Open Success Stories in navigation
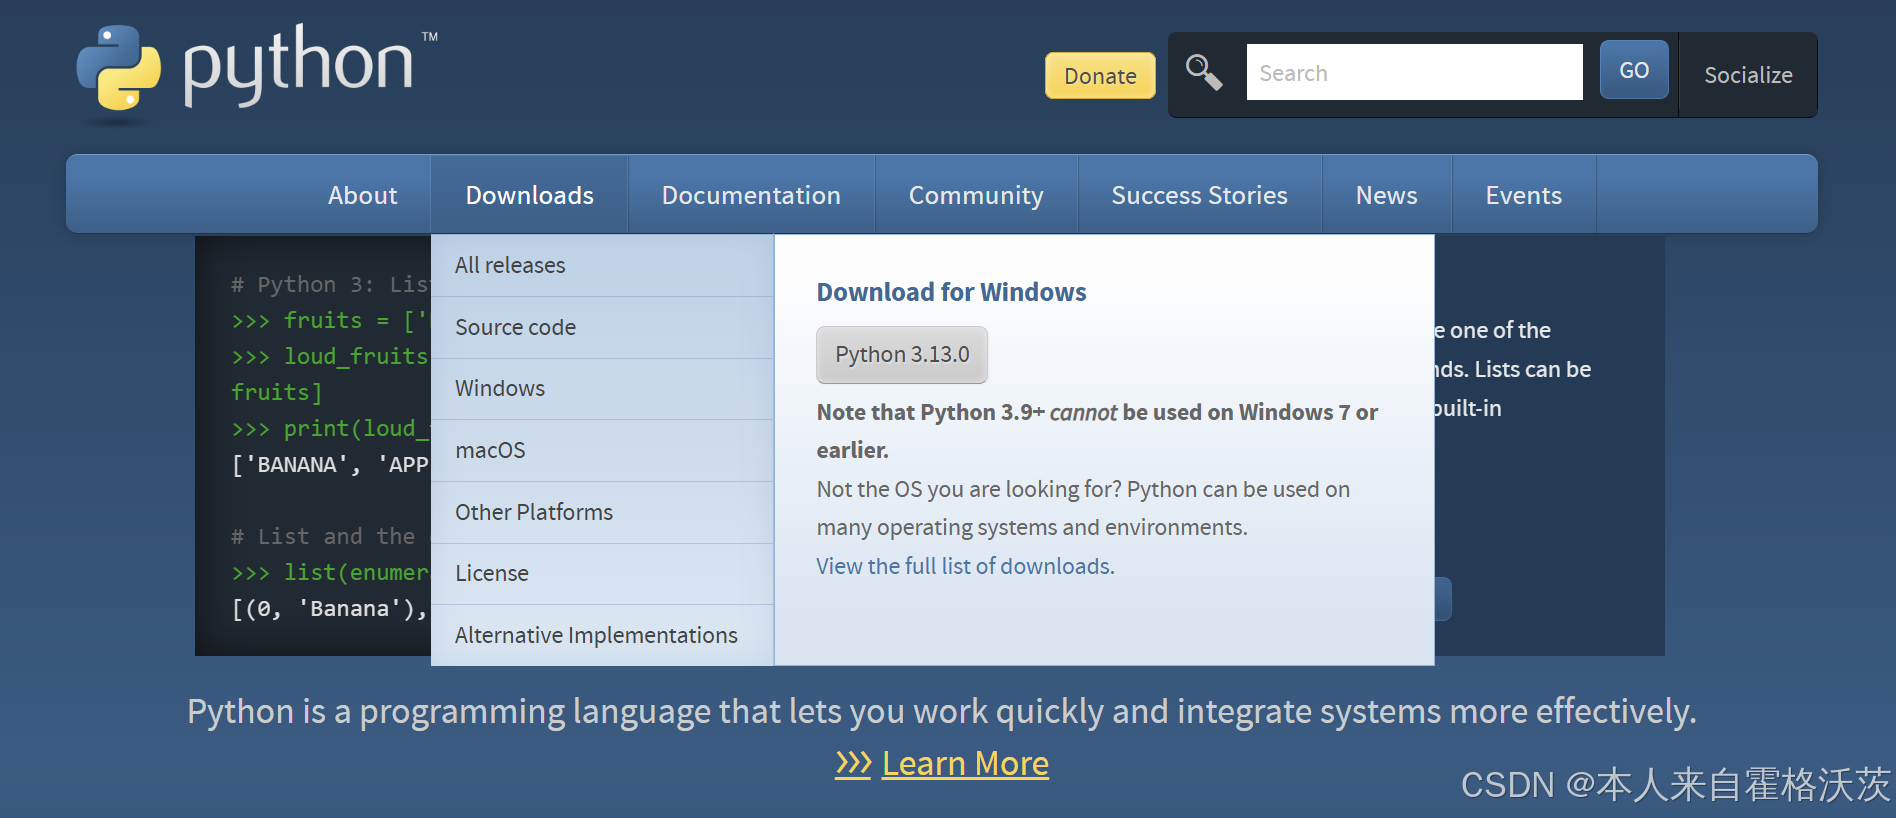 tap(1199, 195)
